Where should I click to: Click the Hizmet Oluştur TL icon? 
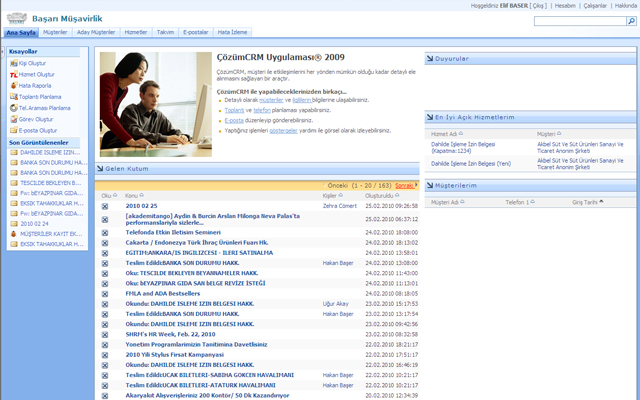point(13,74)
